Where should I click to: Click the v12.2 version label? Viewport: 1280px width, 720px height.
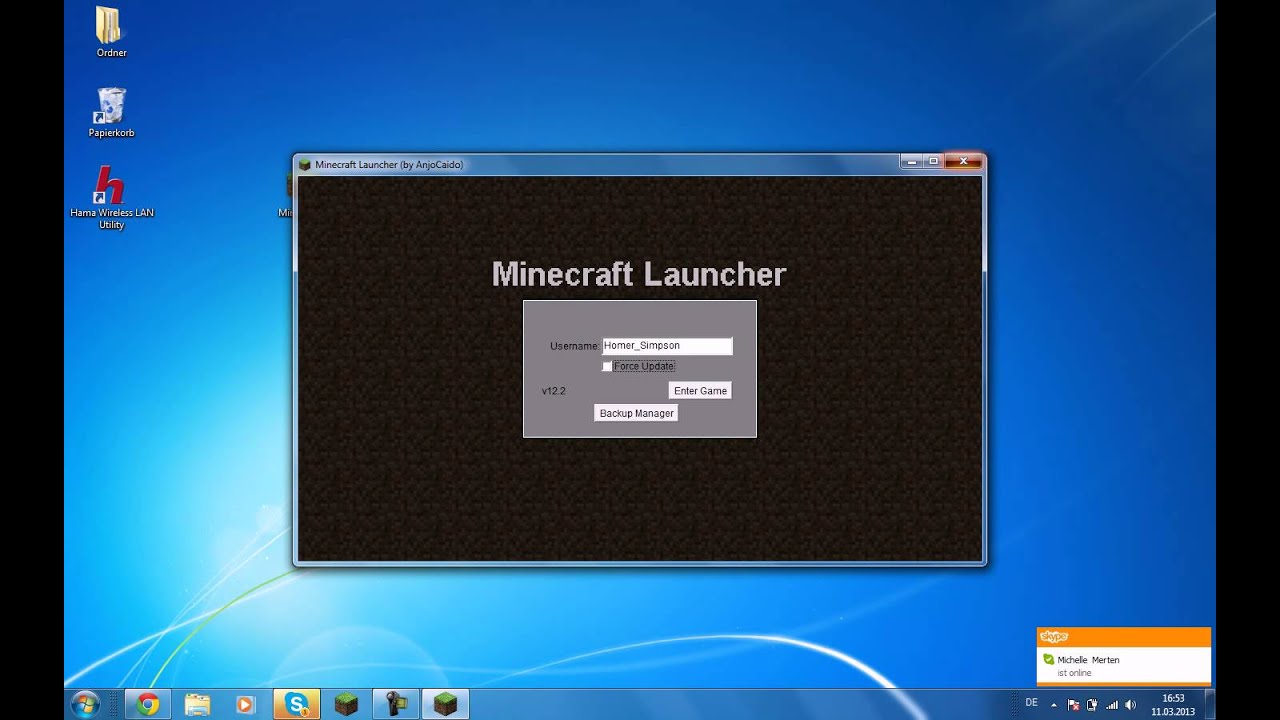click(554, 391)
